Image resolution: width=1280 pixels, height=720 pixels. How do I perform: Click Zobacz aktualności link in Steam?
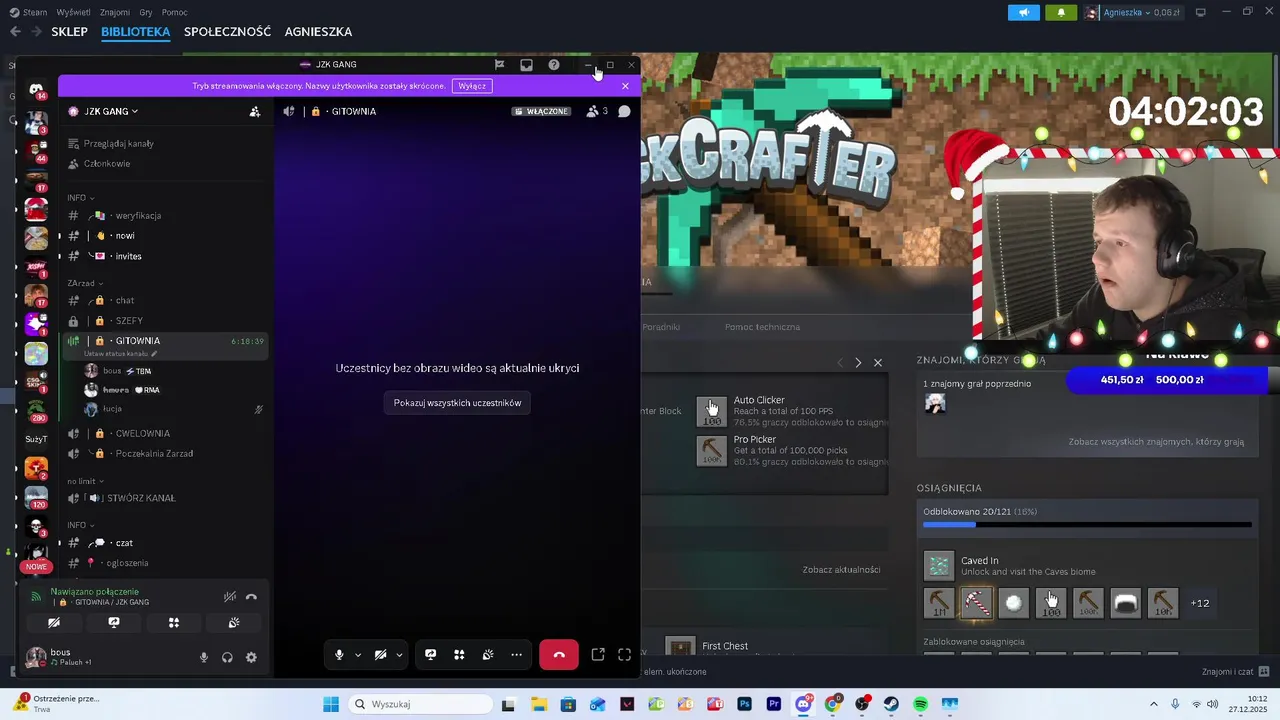(841, 570)
